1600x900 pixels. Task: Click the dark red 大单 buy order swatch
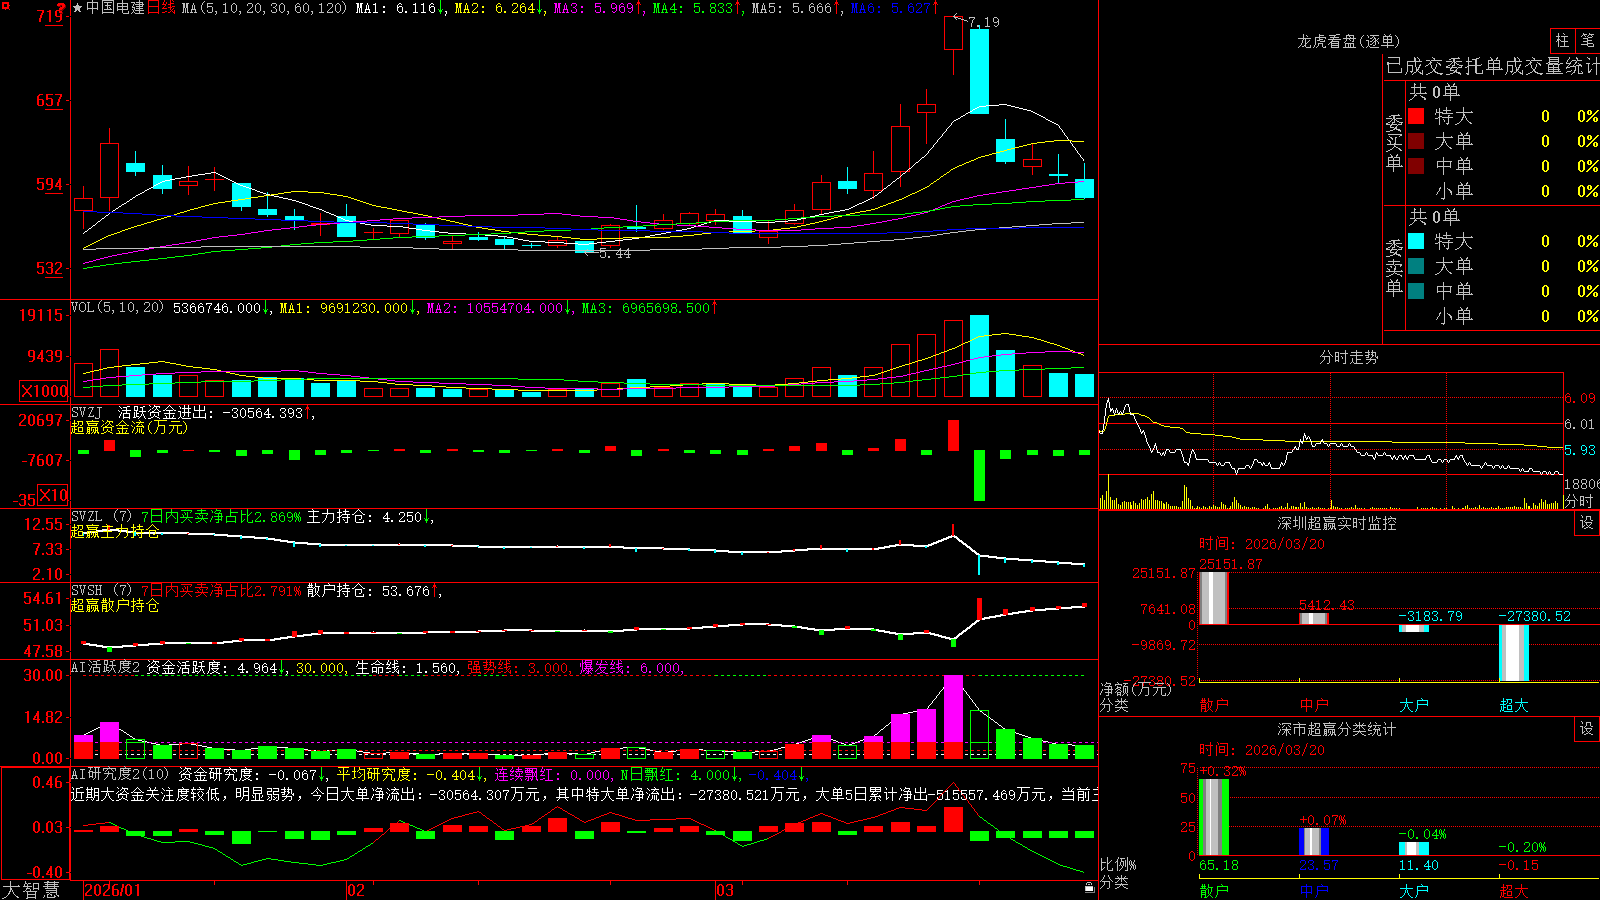pyautogui.click(x=1416, y=141)
